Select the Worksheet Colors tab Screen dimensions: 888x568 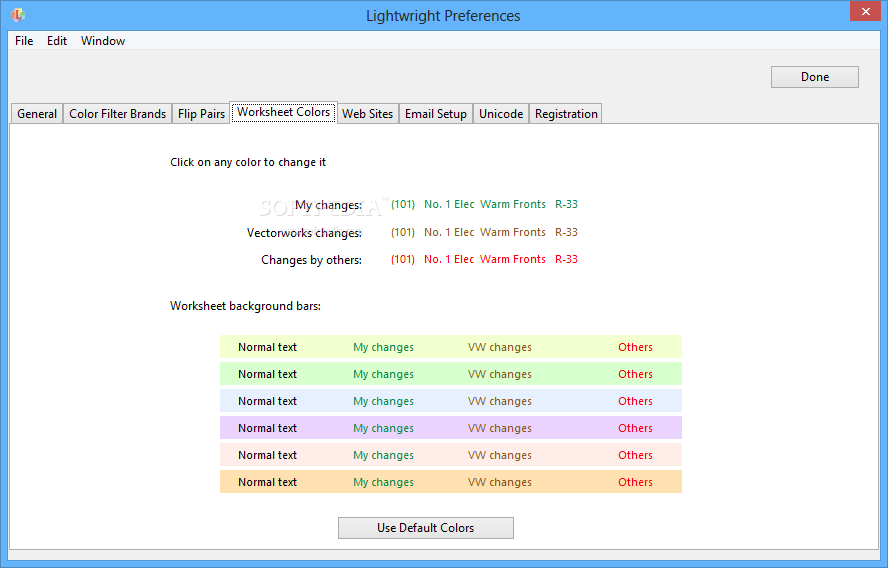click(283, 112)
